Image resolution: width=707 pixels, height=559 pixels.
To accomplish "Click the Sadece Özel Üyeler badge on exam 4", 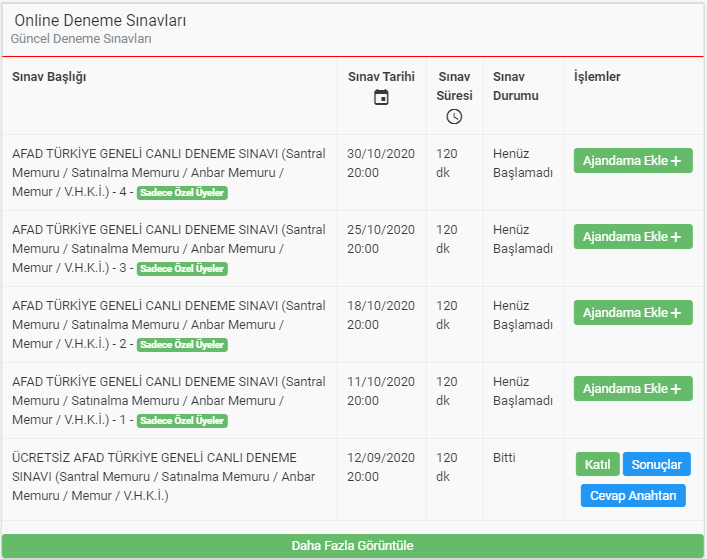I will click(182, 192).
